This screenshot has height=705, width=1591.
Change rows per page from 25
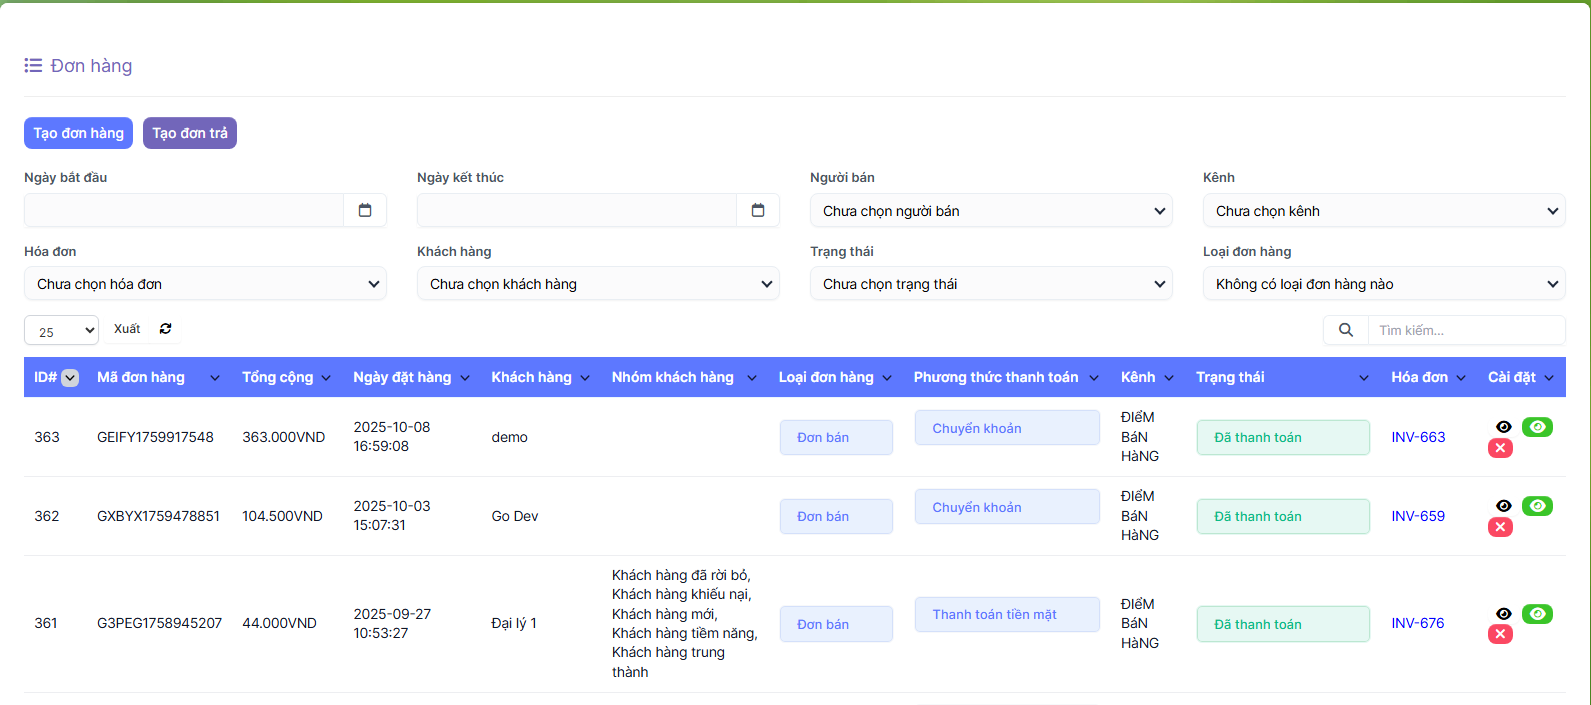[x=61, y=331]
